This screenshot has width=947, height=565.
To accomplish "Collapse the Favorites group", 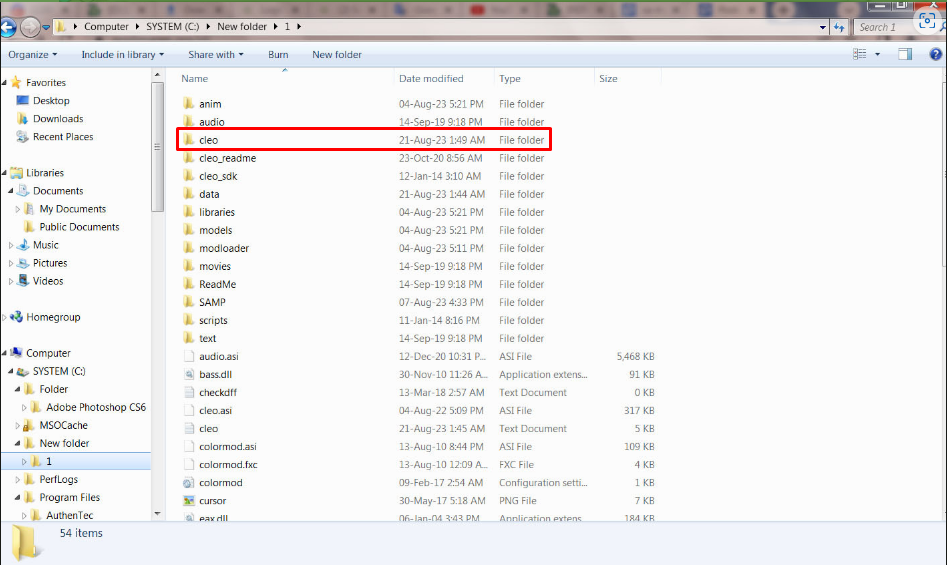I will click(5, 82).
